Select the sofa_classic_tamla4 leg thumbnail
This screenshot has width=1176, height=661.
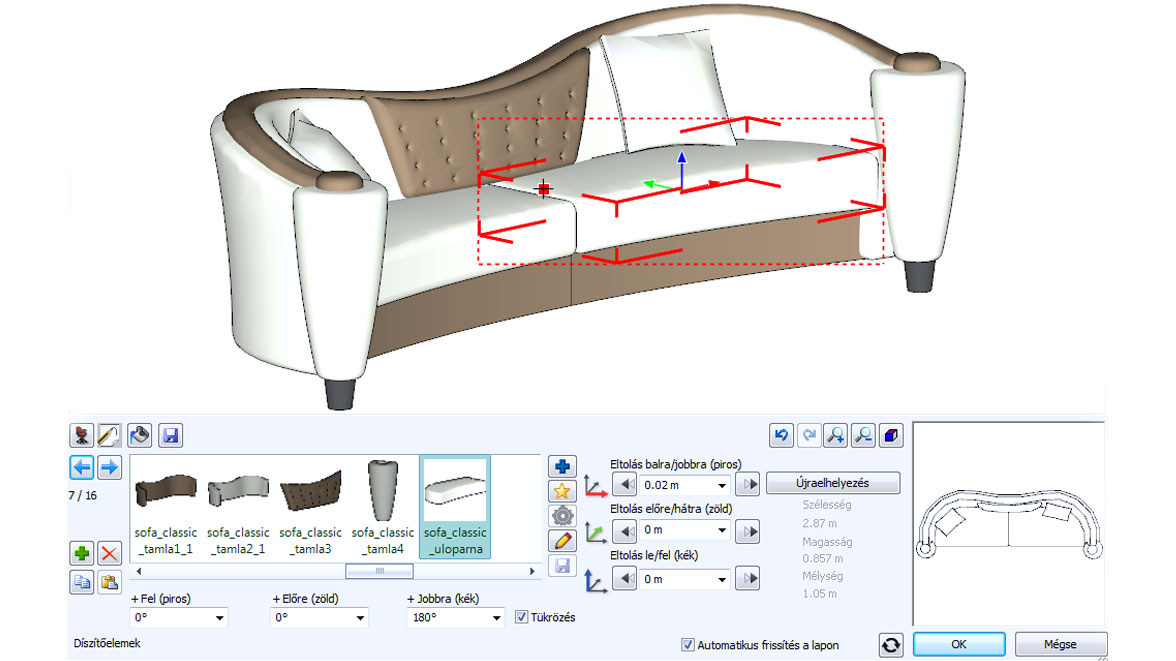coord(382,508)
